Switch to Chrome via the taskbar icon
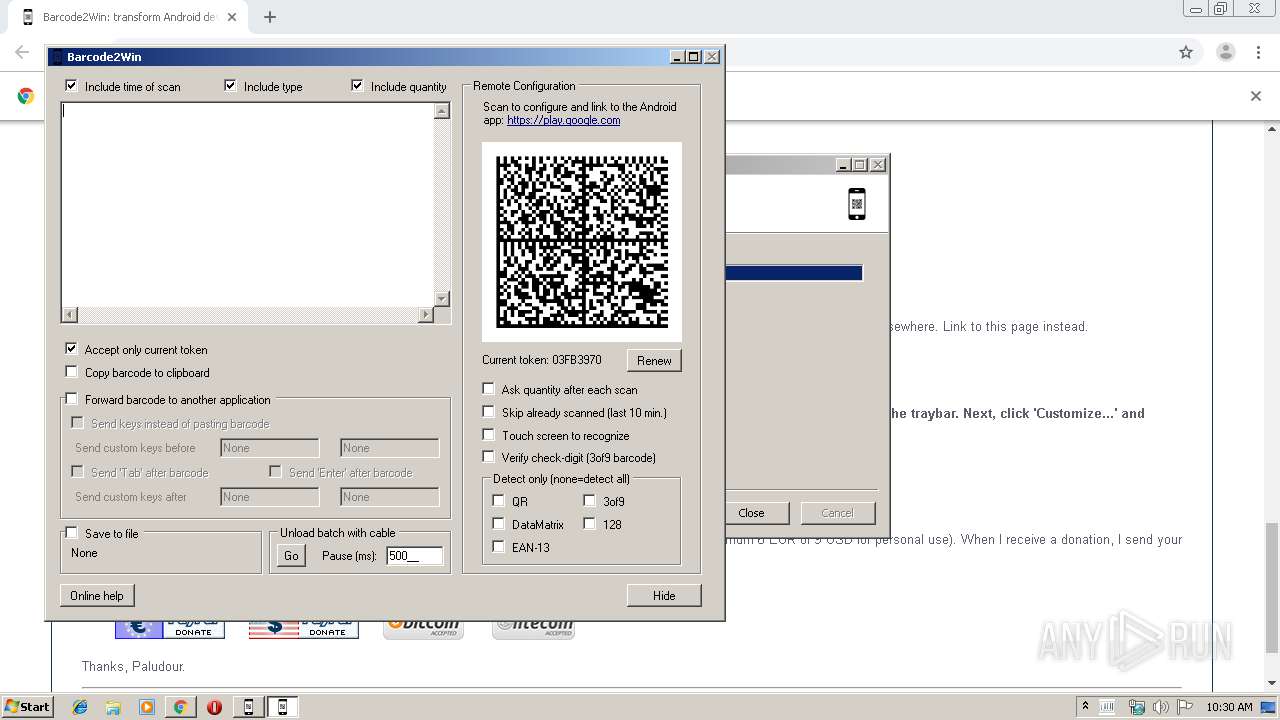The height and width of the screenshot is (720, 1280). click(x=180, y=707)
